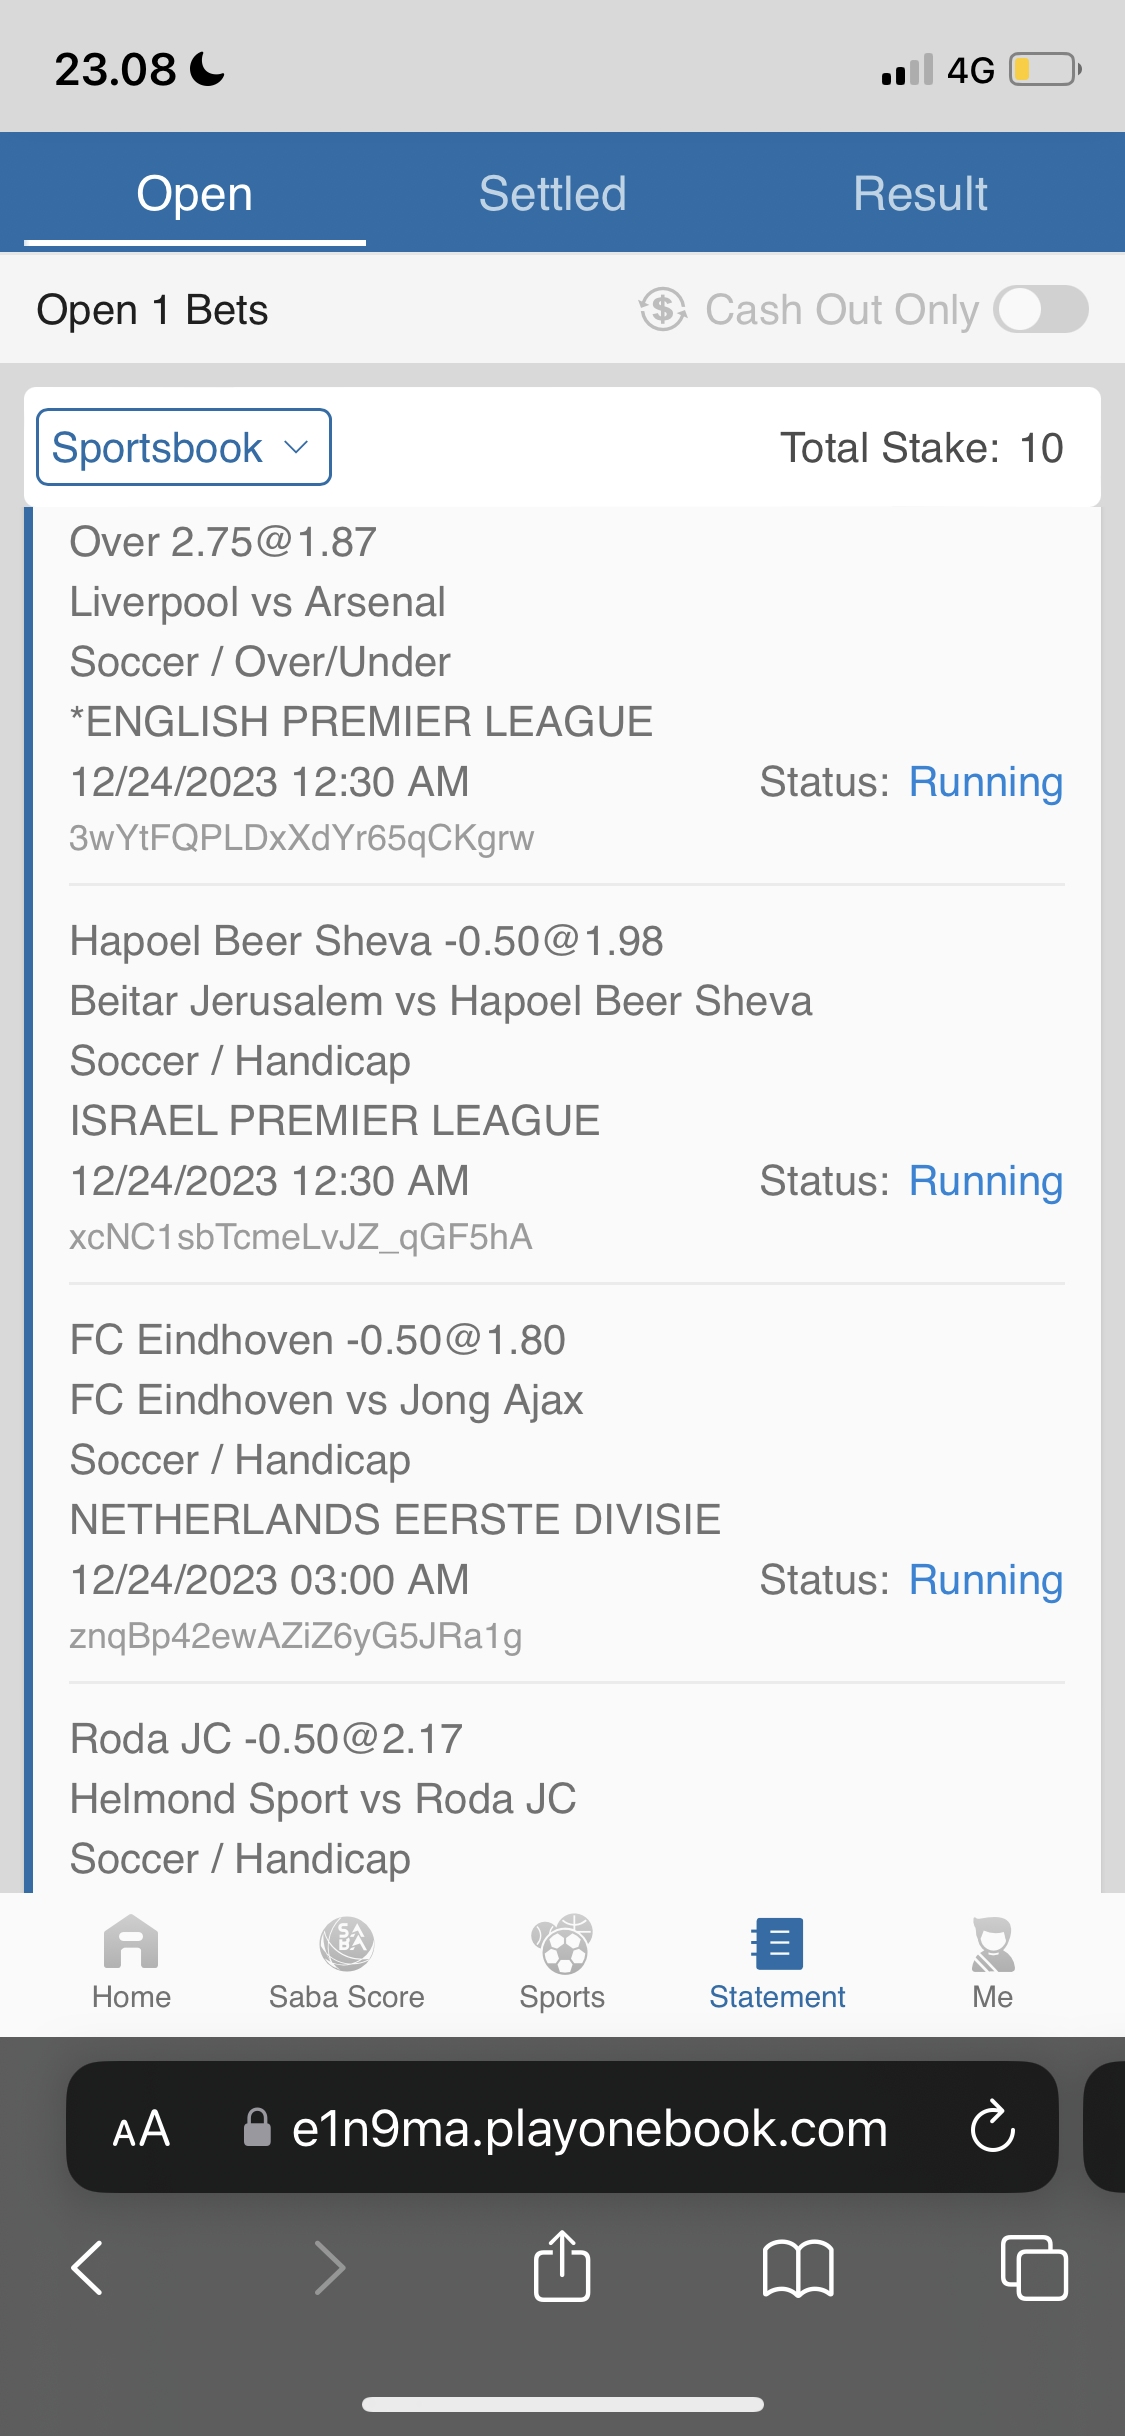
Task: Tap Running status for Liverpool vs Arsenal
Action: pyautogui.click(x=985, y=782)
